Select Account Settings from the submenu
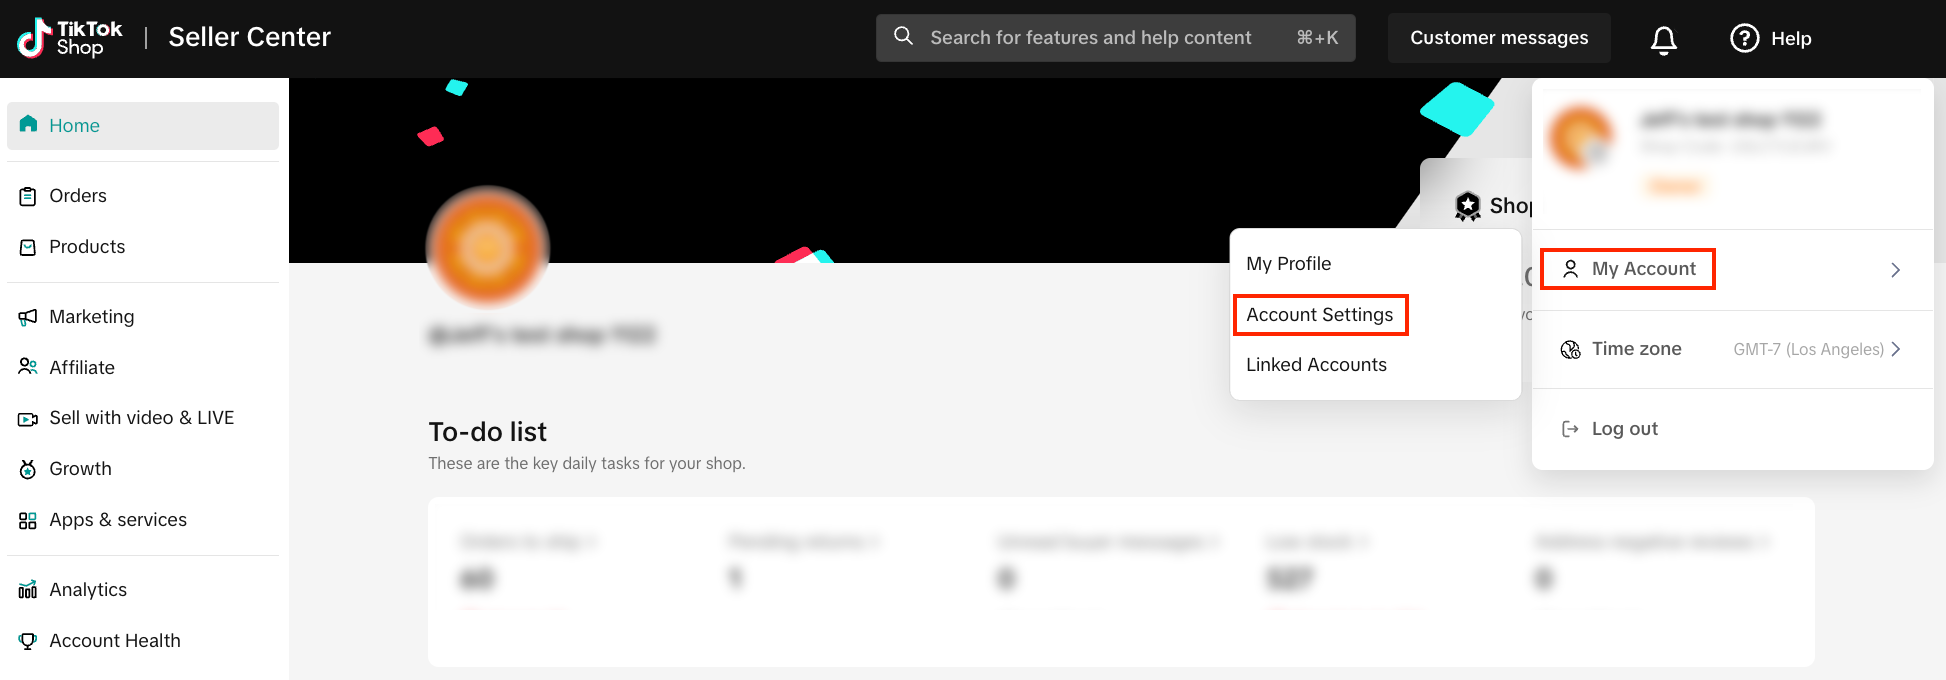The image size is (1946, 680). tap(1319, 315)
